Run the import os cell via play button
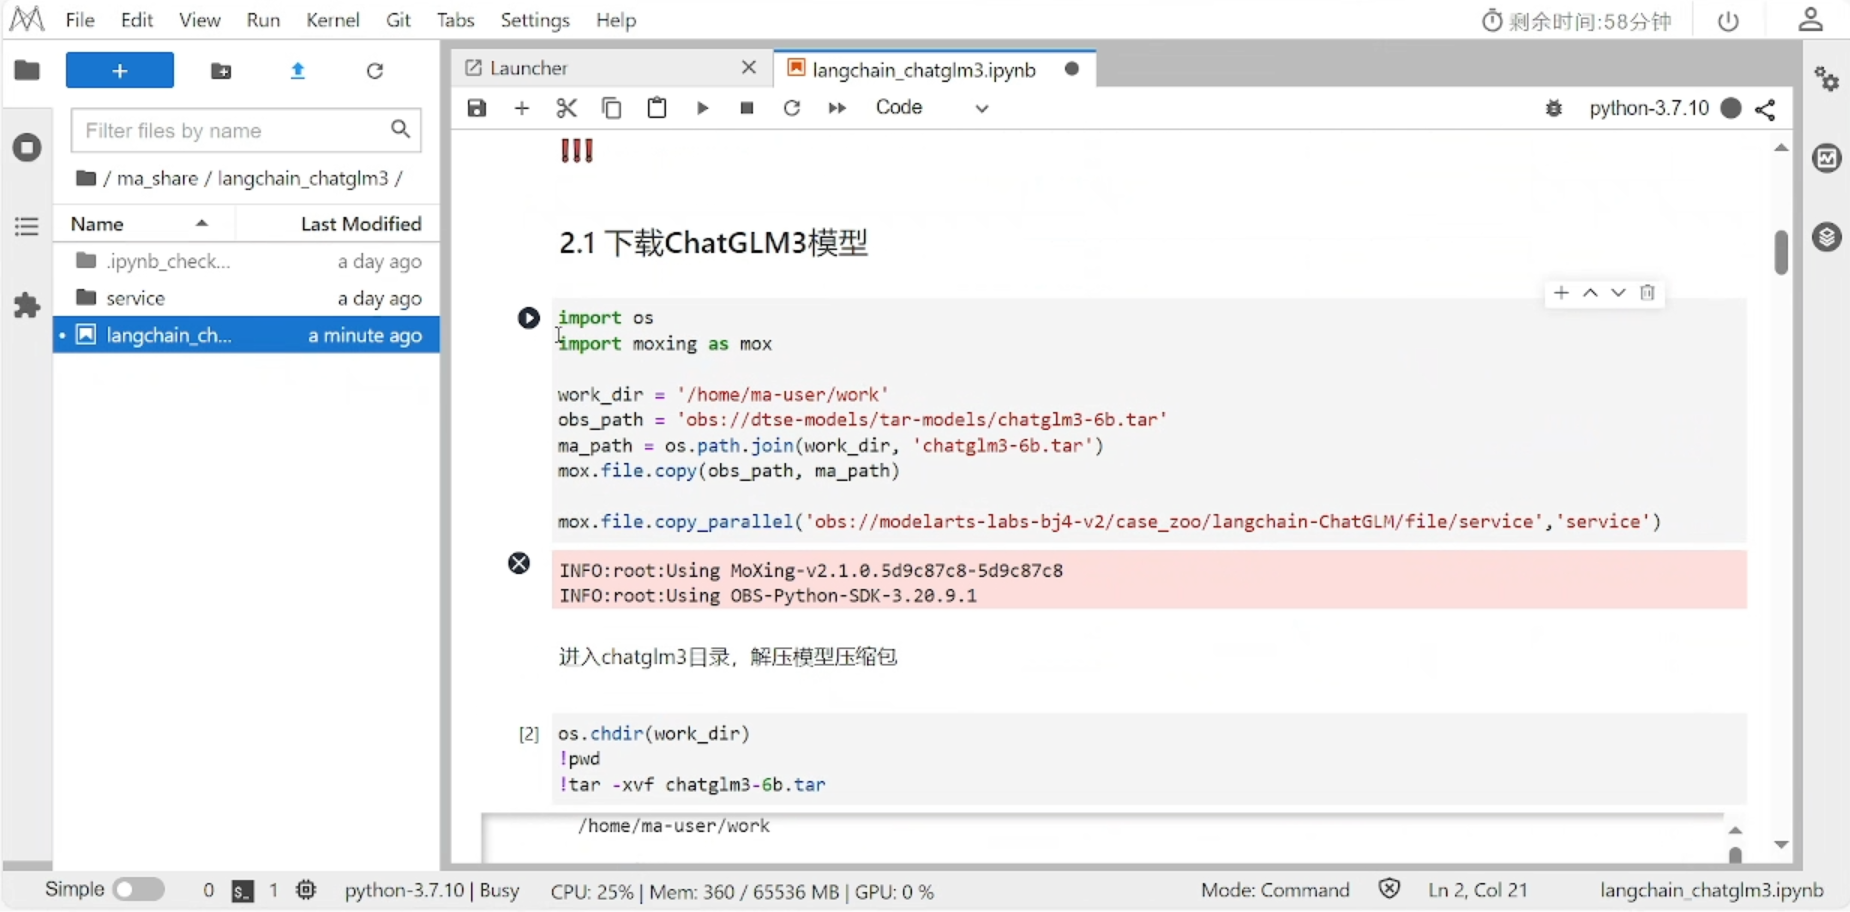 coord(529,318)
